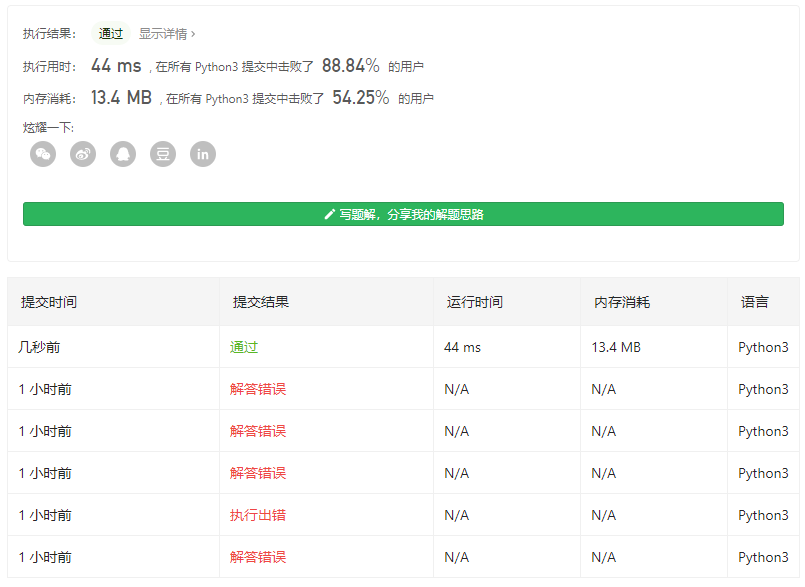The image size is (805, 587).
Task: Click the 54.25% memory percentile value
Action: tap(361, 98)
